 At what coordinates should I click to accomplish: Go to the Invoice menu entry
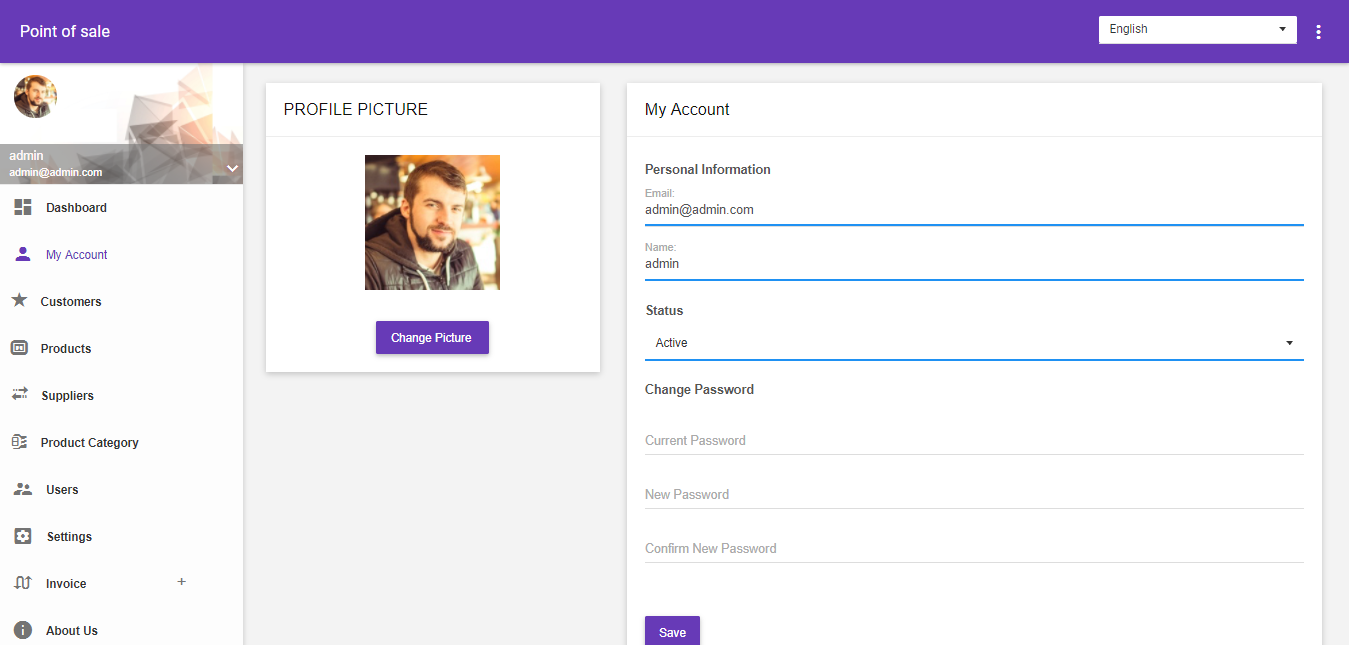[66, 584]
